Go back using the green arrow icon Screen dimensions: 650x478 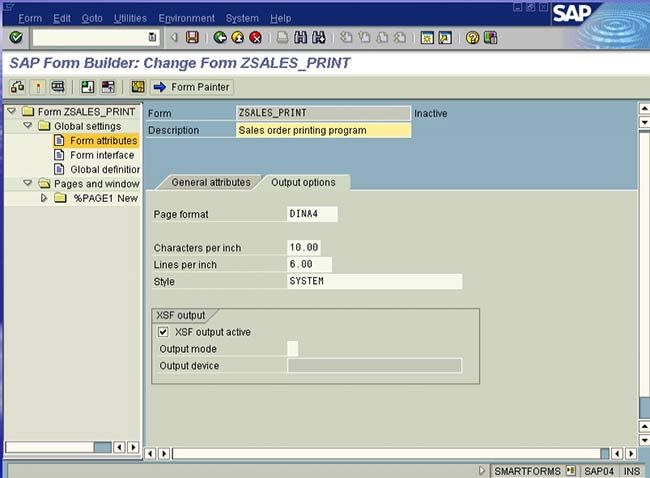click(x=220, y=38)
